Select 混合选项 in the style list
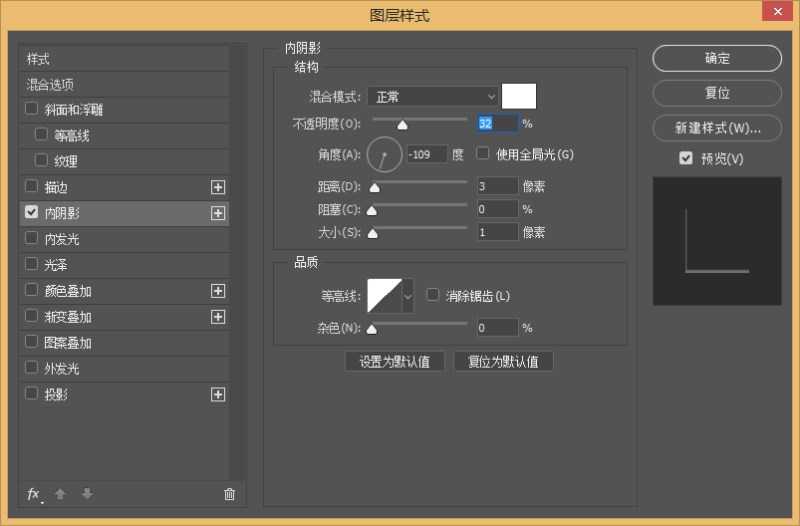 point(51,85)
